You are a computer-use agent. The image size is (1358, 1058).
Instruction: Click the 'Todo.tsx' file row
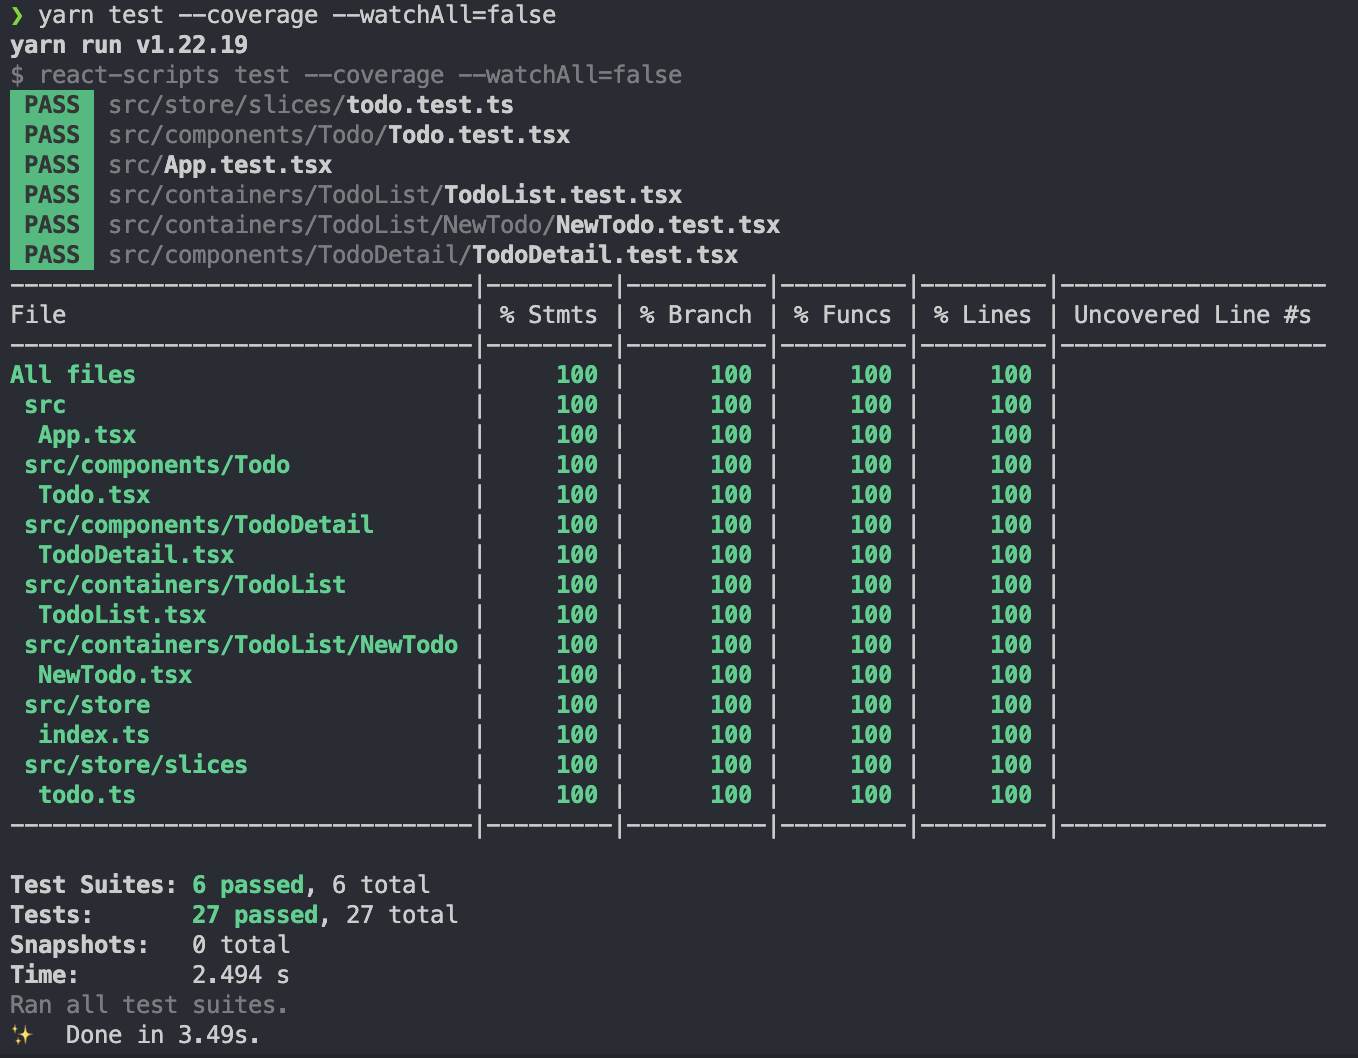click(x=94, y=495)
